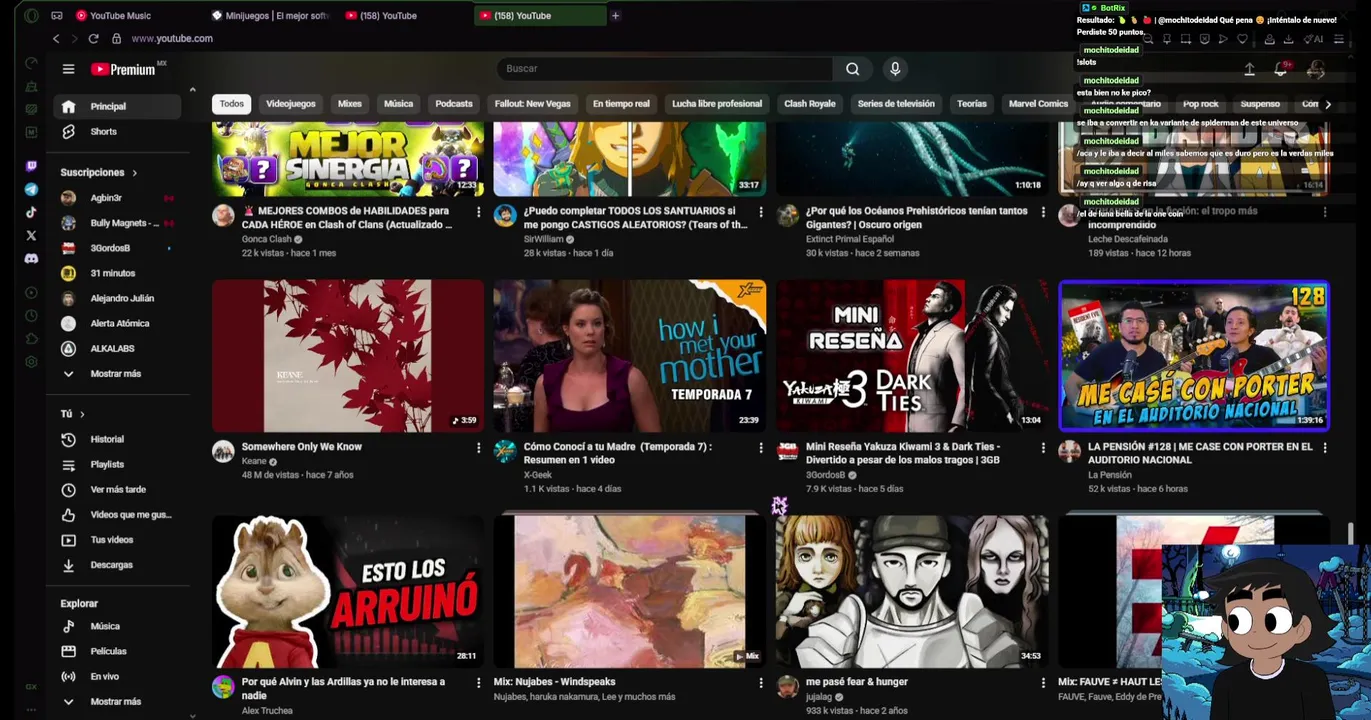Play the Alvin y las Ardillas thumbnail
This screenshot has width=1371, height=720.
pos(348,592)
